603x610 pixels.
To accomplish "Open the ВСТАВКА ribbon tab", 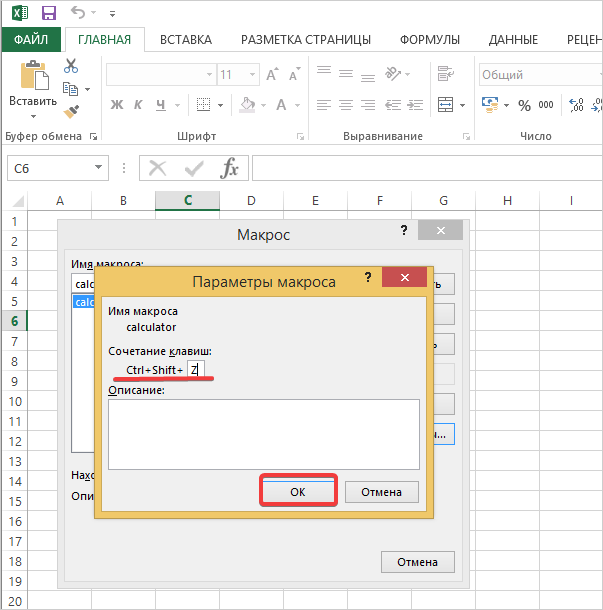I will click(x=185, y=40).
